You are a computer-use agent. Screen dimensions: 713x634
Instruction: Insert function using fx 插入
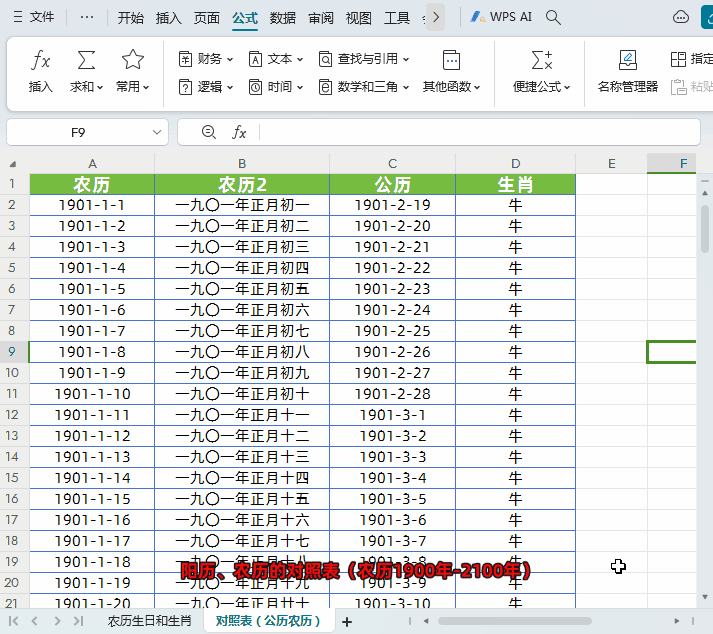coord(40,71)
